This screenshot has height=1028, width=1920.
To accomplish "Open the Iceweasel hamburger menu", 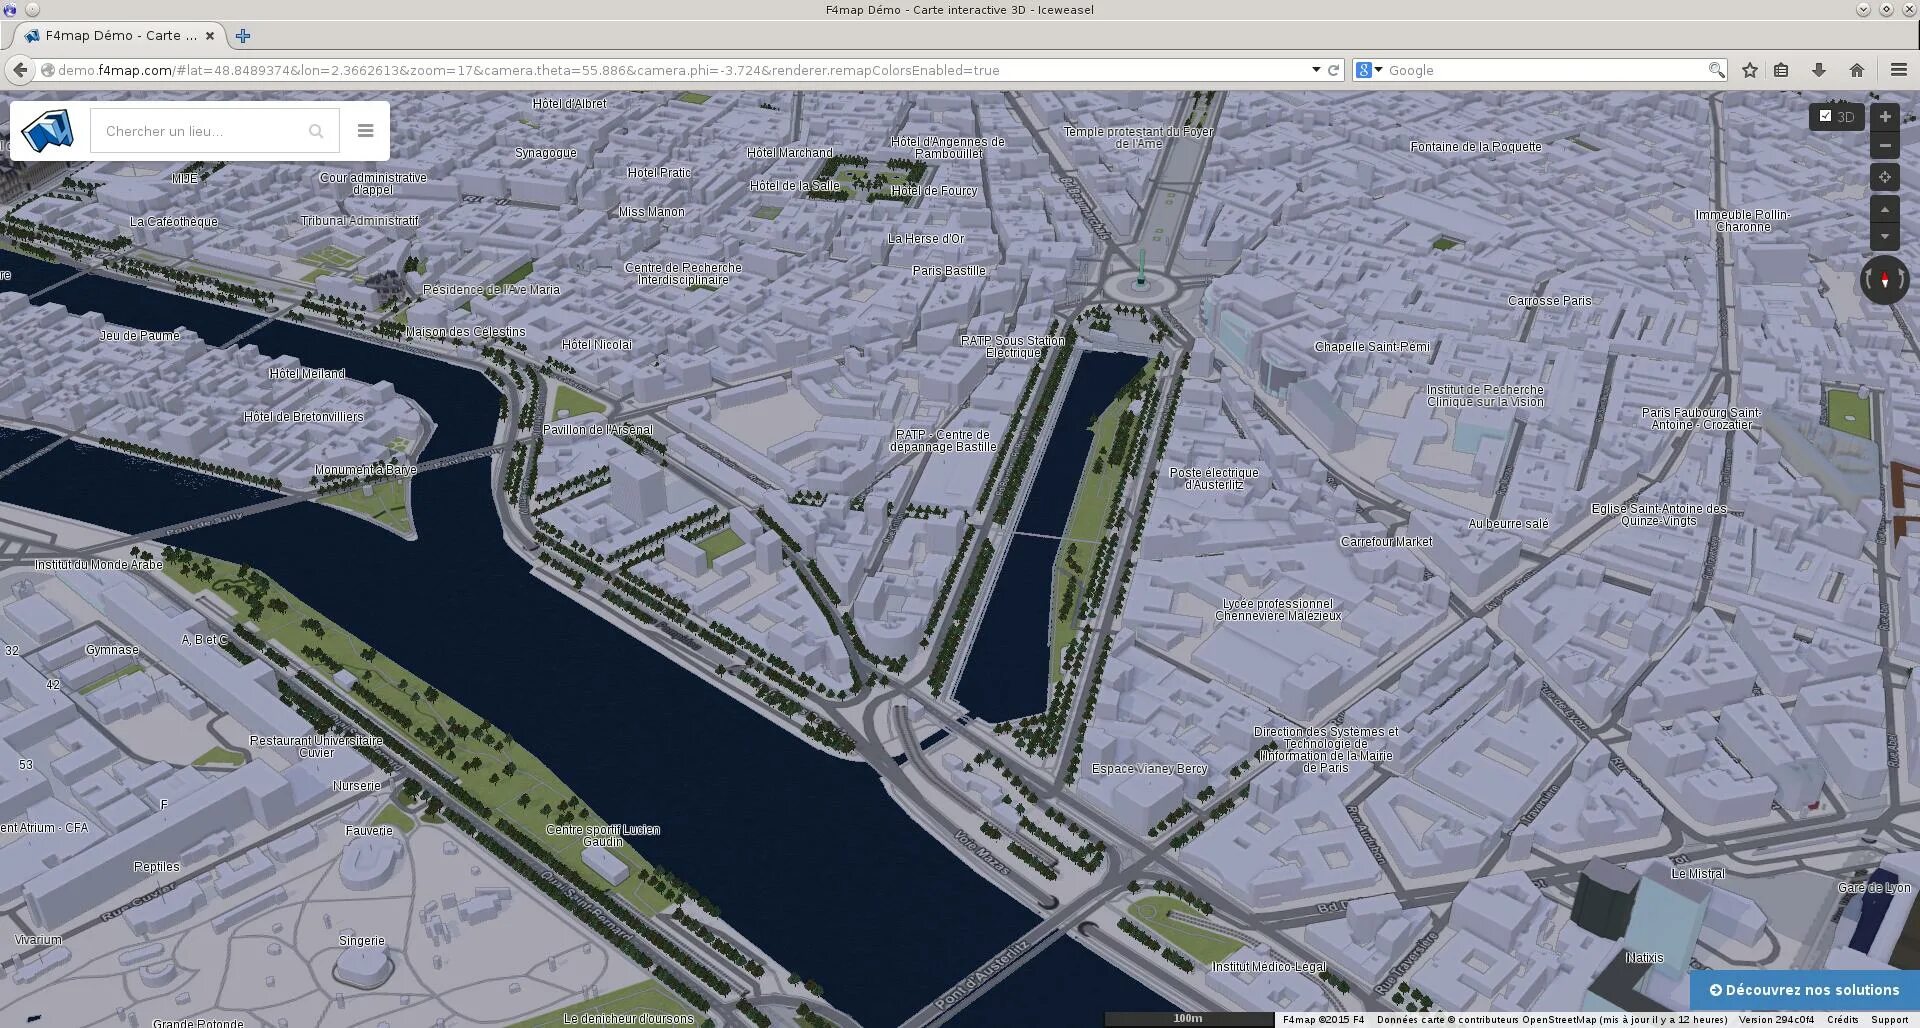I will pos(1899,70).
